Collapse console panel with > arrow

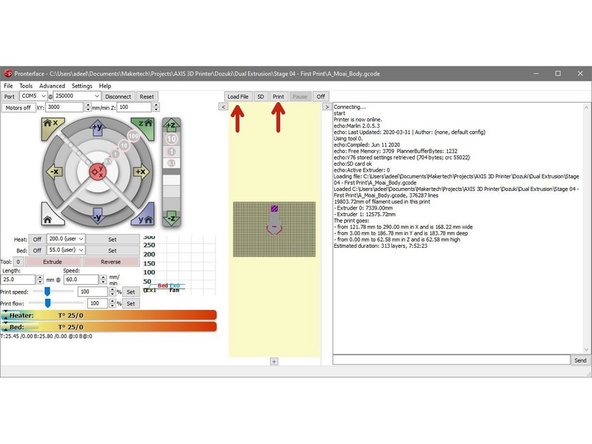click(x=327, y=107)
